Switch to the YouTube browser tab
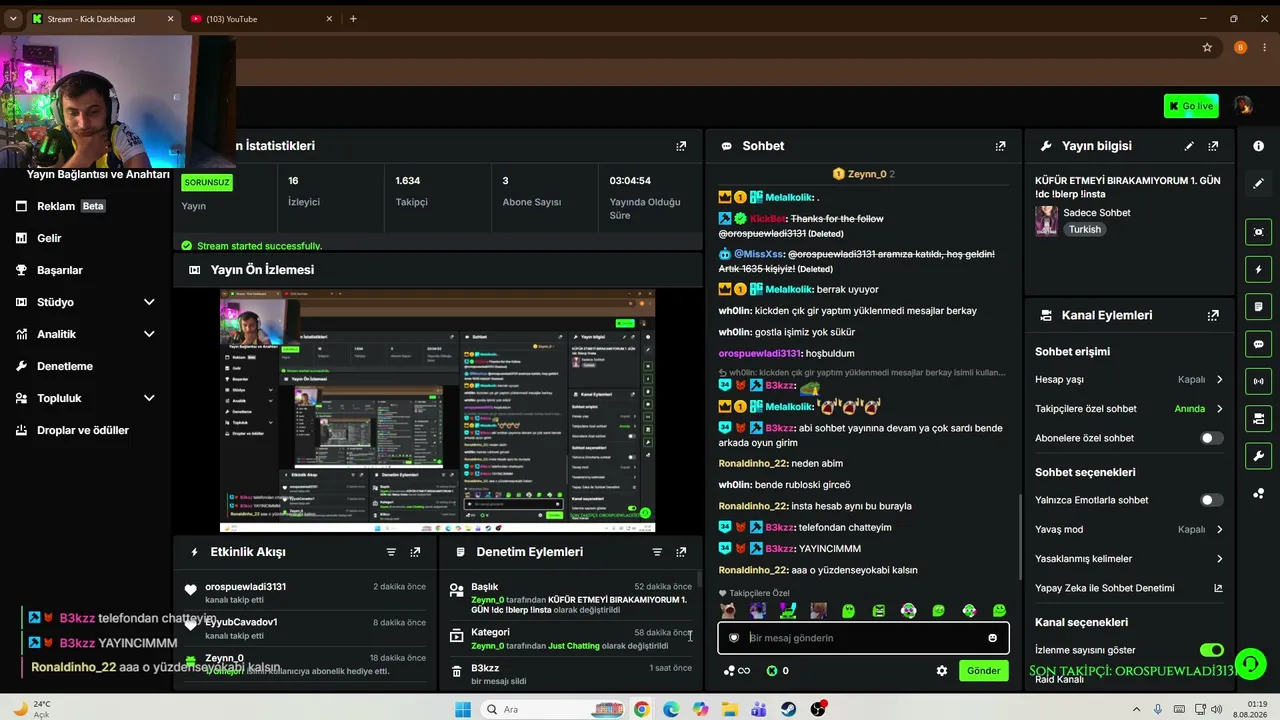This screenshot has height=720, width=1280. [261, 19]
